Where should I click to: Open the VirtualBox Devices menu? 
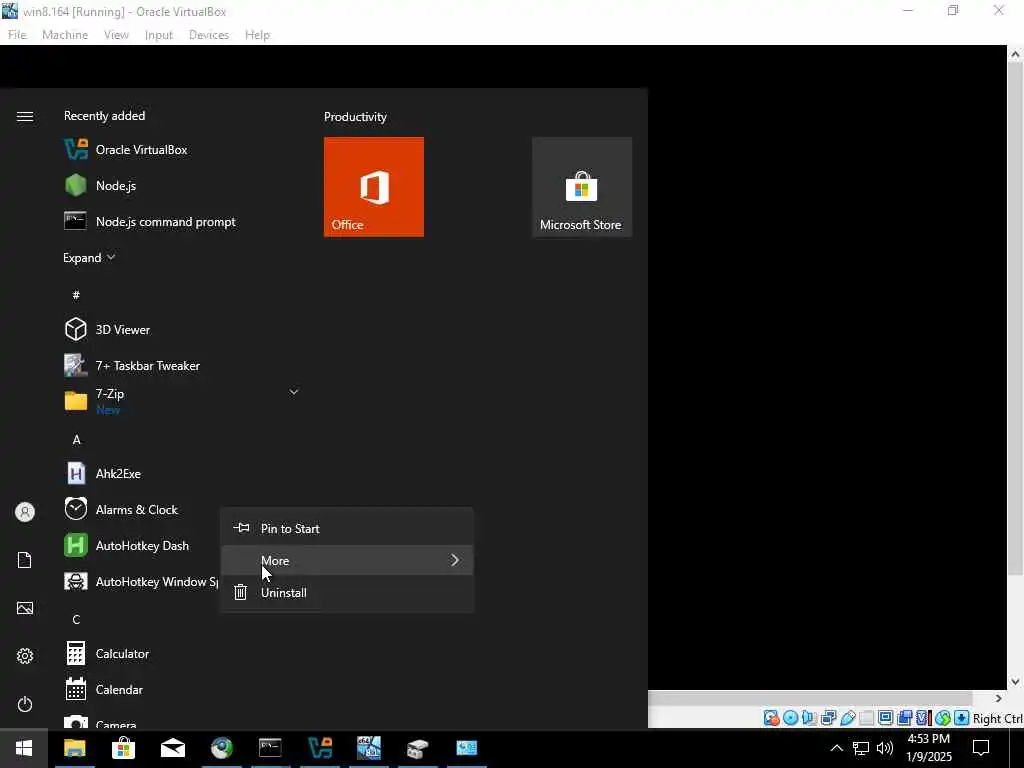coord(209,35)
